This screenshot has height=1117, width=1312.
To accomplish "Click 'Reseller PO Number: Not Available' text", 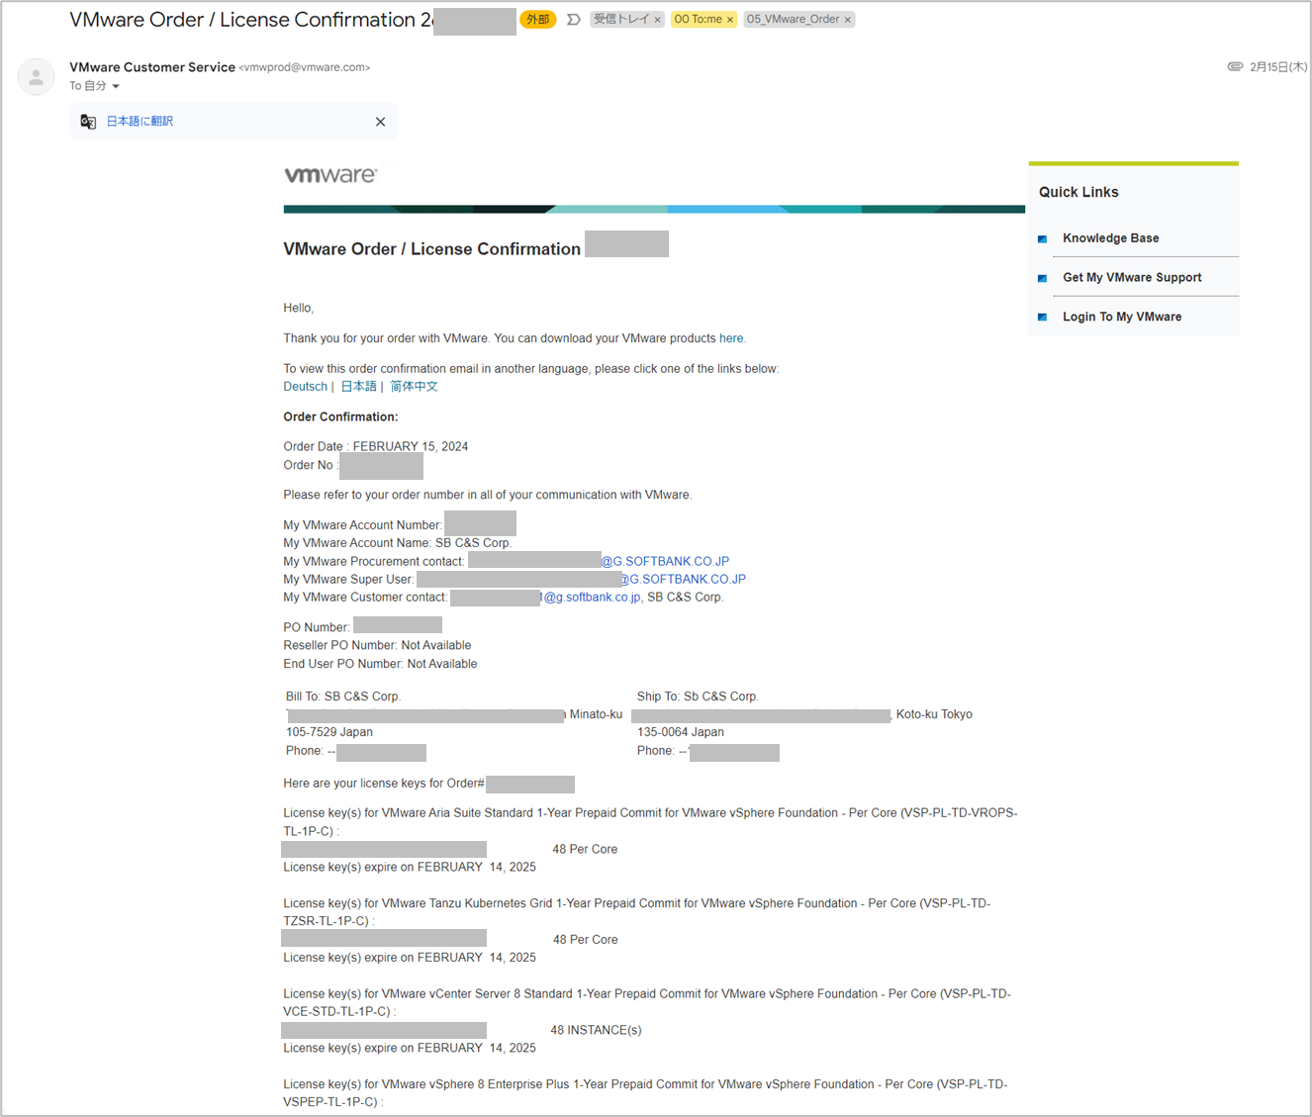I will click(x=377, y=645).
